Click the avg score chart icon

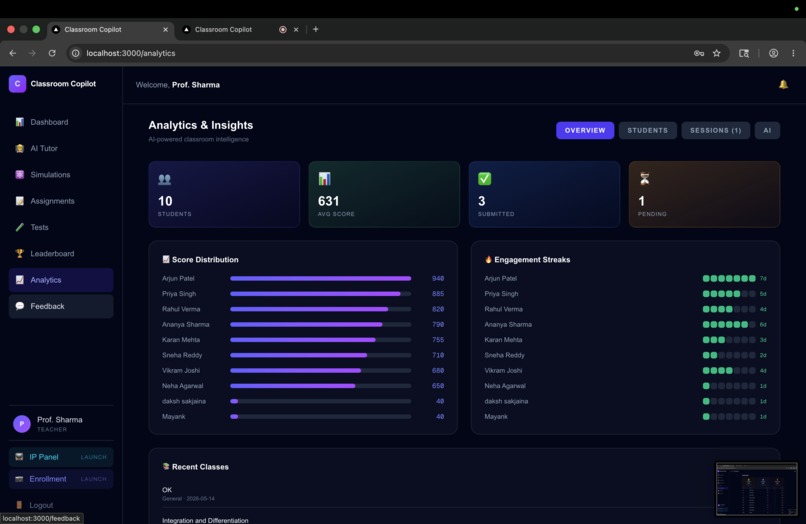click(x=324, y=179)
